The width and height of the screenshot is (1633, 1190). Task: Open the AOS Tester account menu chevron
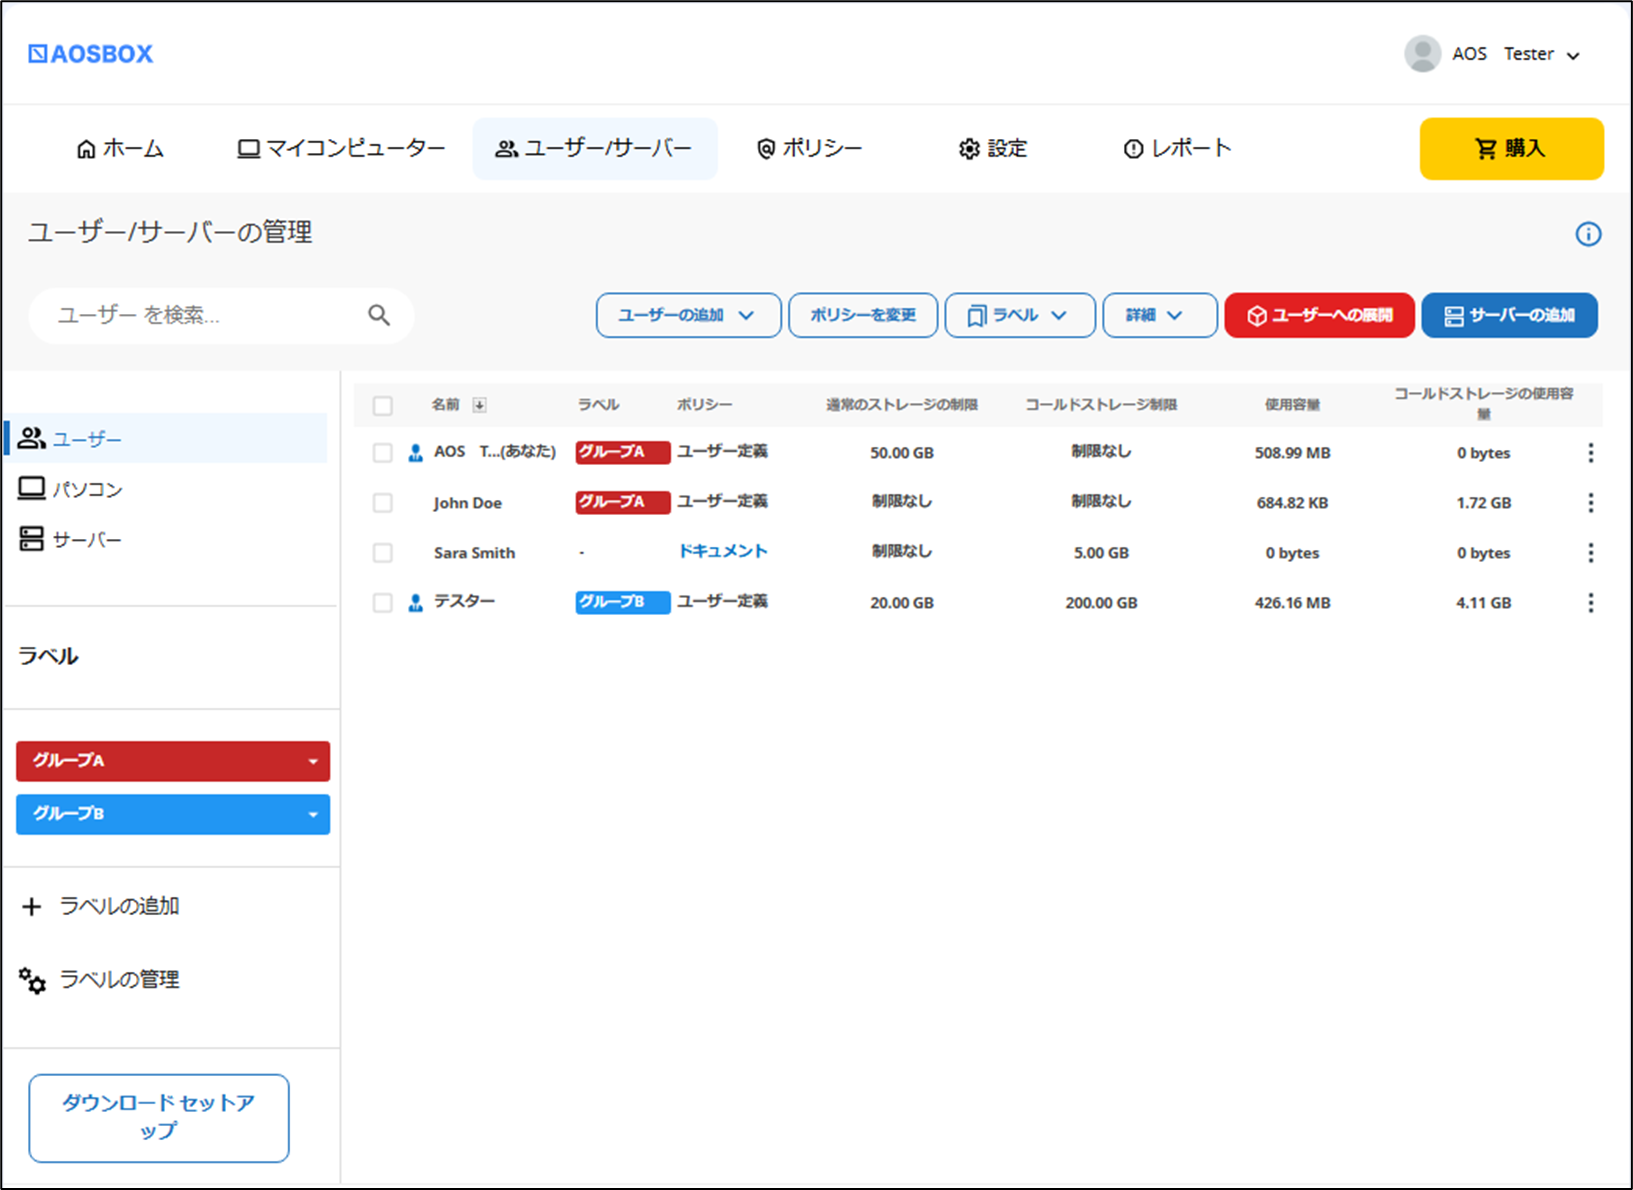pyautogui.click(x=1573, y=56)
